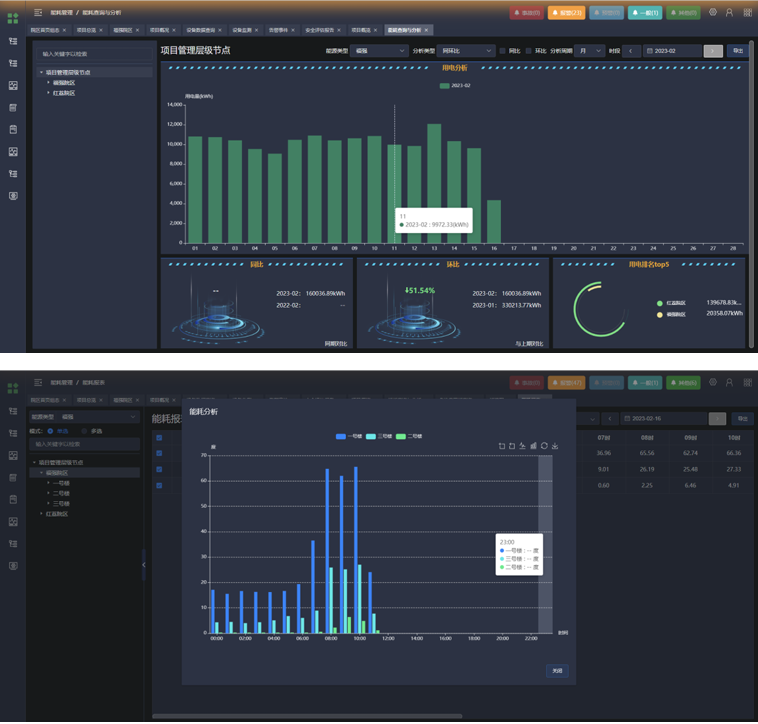
Task: Toggle checkbox of the row showing 9.01
Action: click(159, 469)
